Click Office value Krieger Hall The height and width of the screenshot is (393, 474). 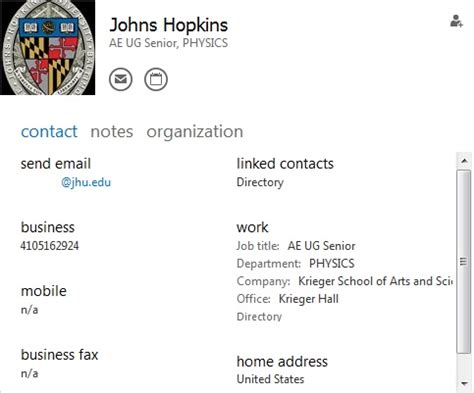309,299
